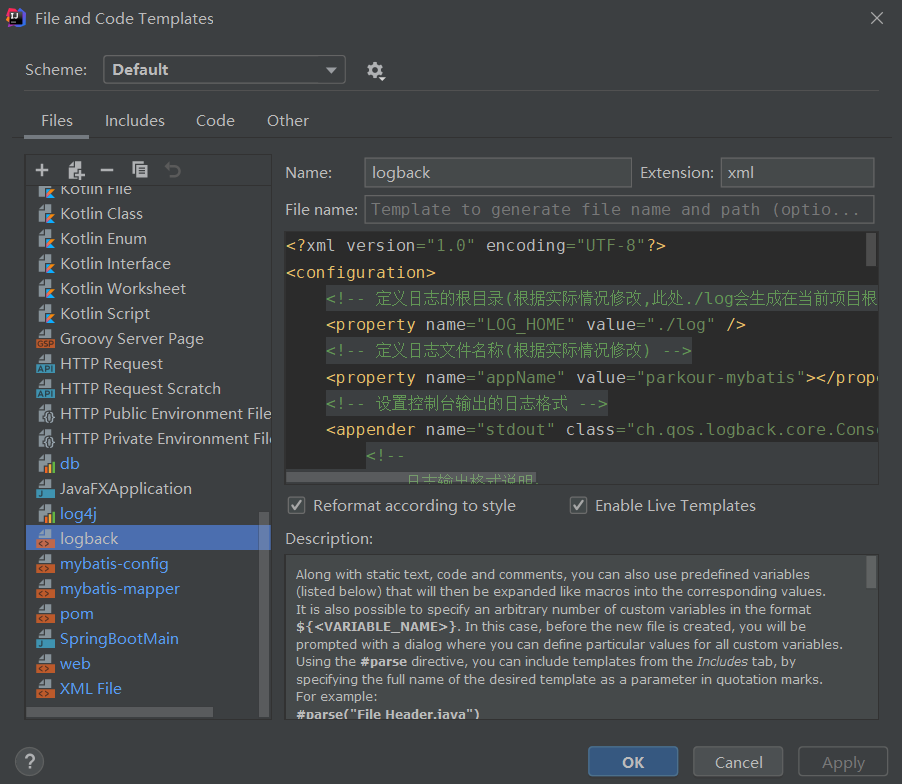Click the SpringBootMain Java class icon
The image size is (902, 784).
[45, 639]
